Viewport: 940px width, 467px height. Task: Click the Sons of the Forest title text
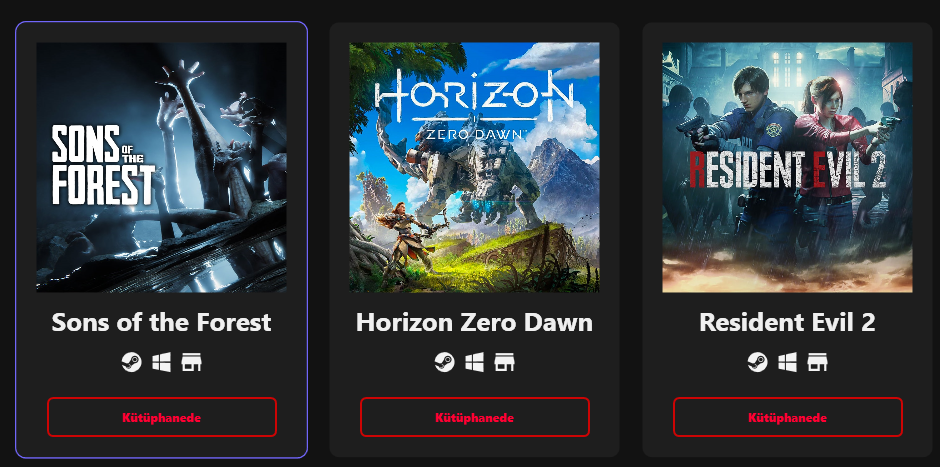(x=161, y=323)
